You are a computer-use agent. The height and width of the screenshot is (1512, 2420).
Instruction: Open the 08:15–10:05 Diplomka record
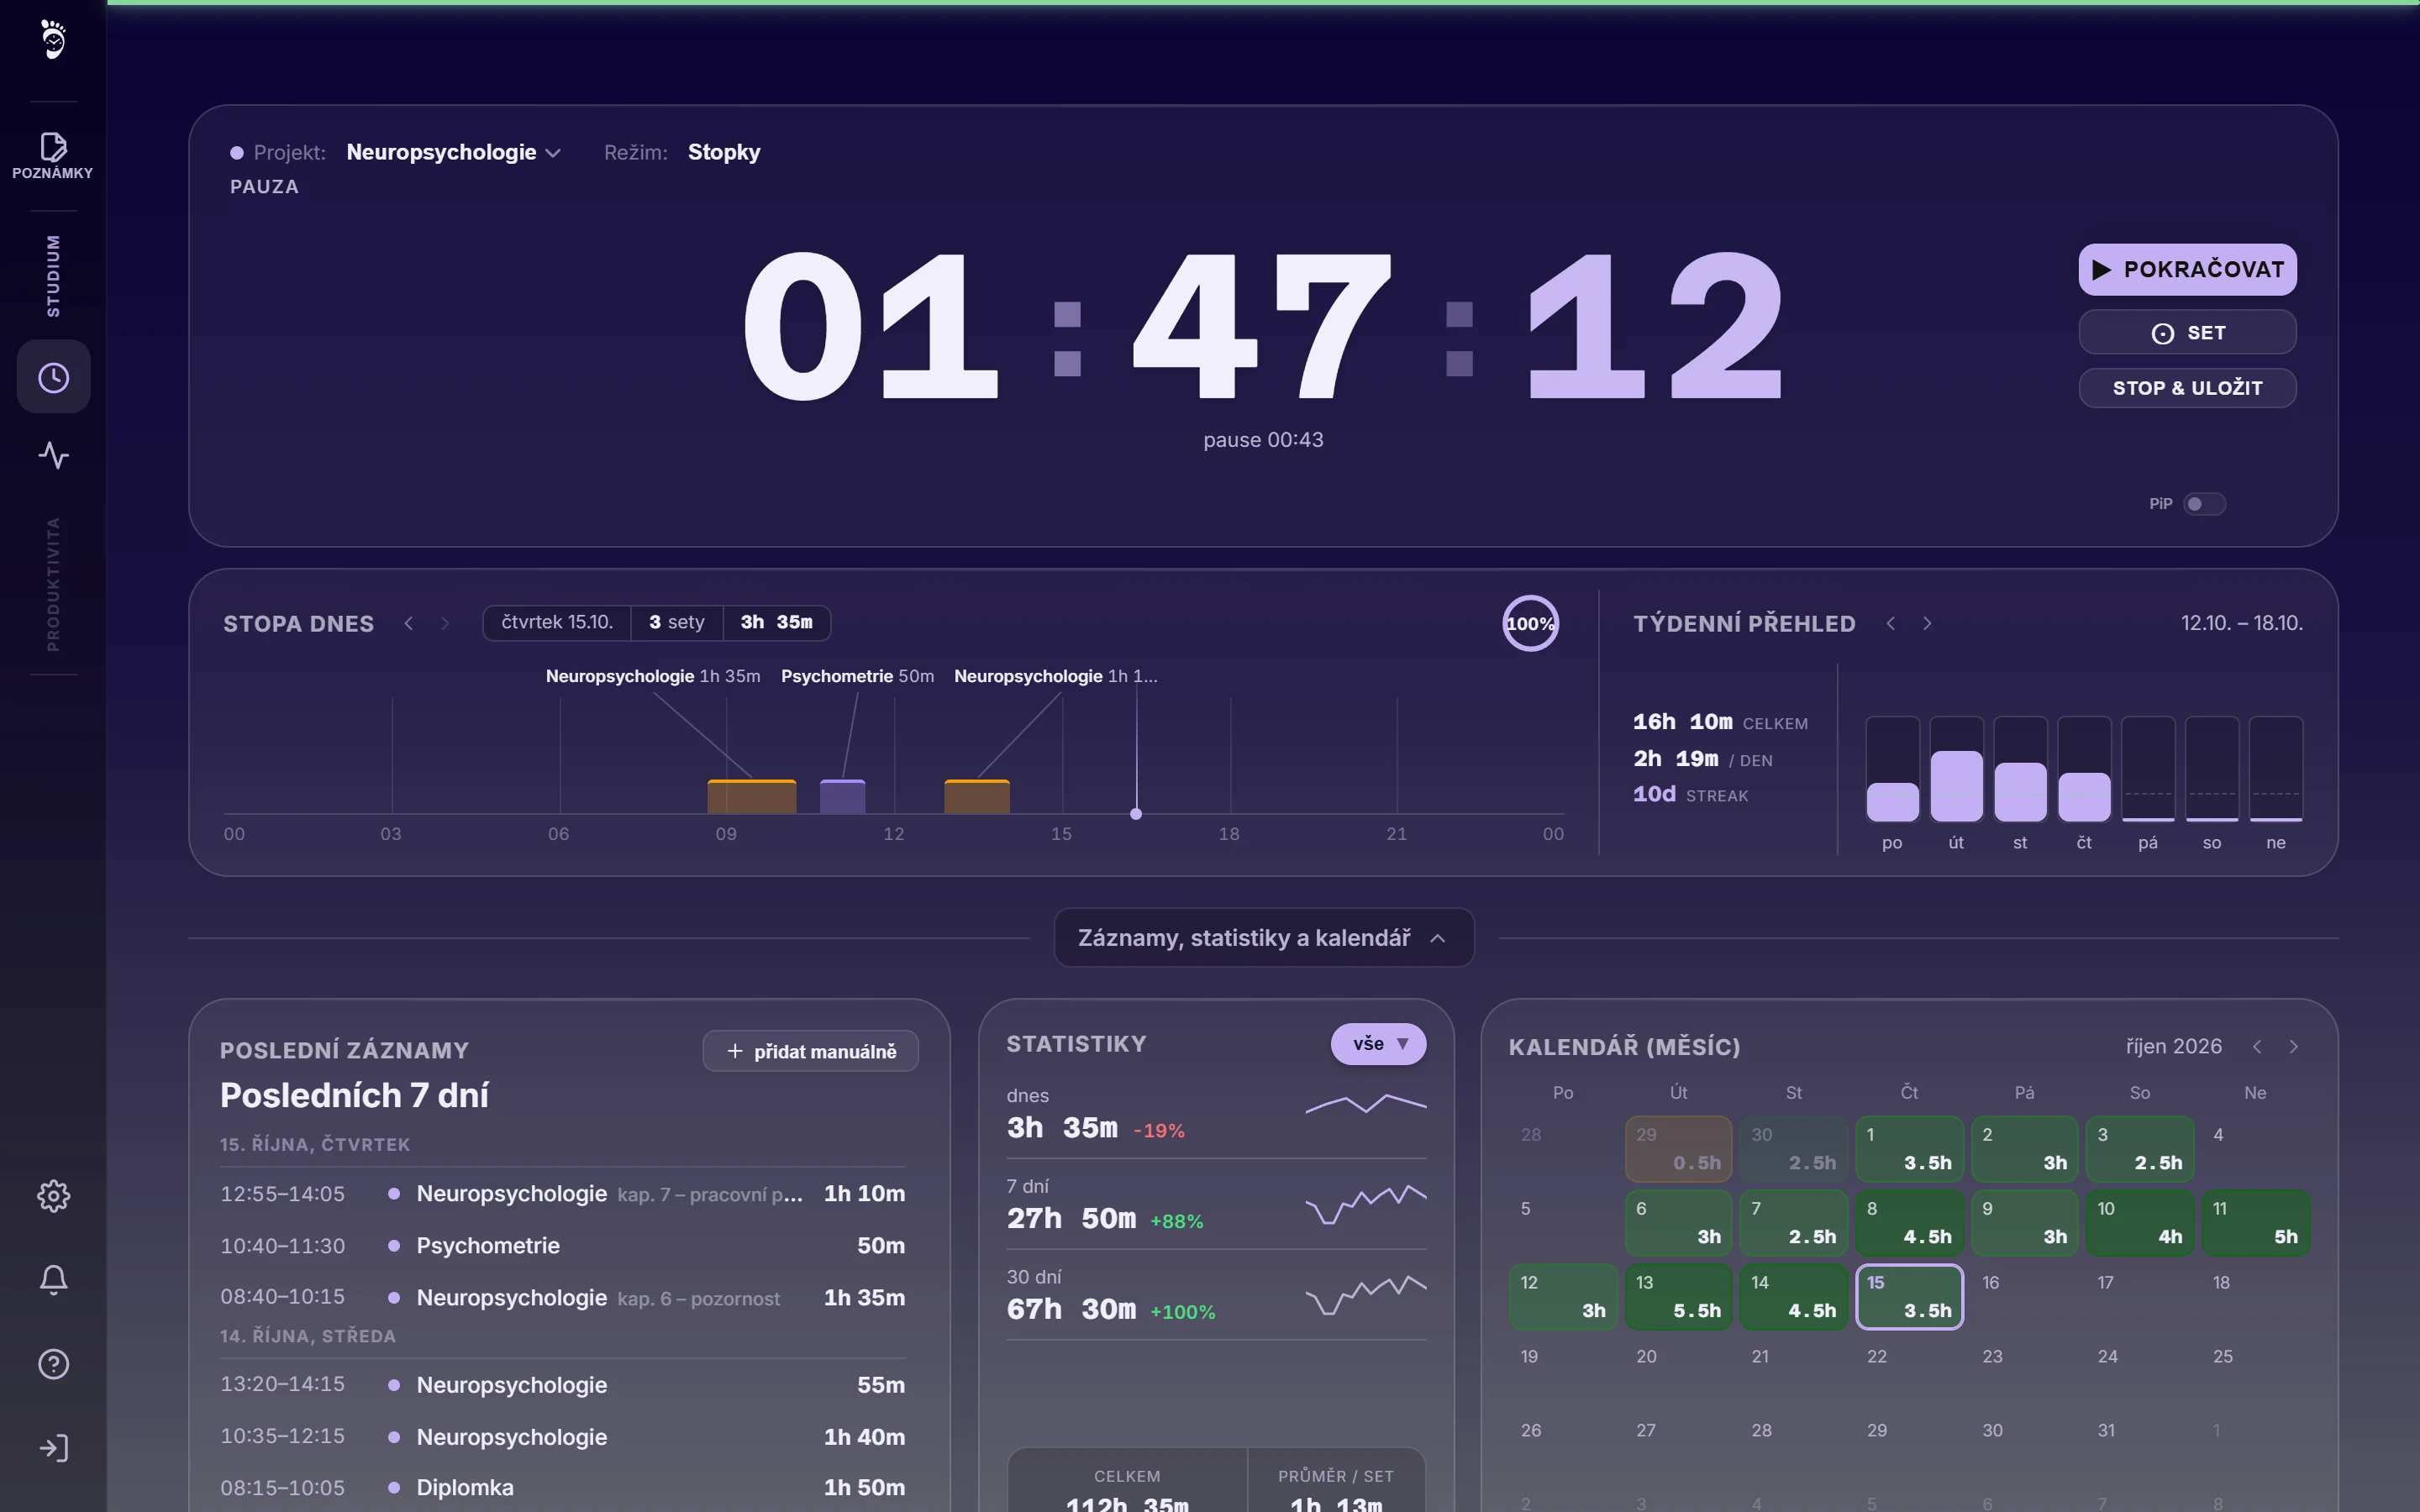pyautogui.click(x=562, y=1487)
